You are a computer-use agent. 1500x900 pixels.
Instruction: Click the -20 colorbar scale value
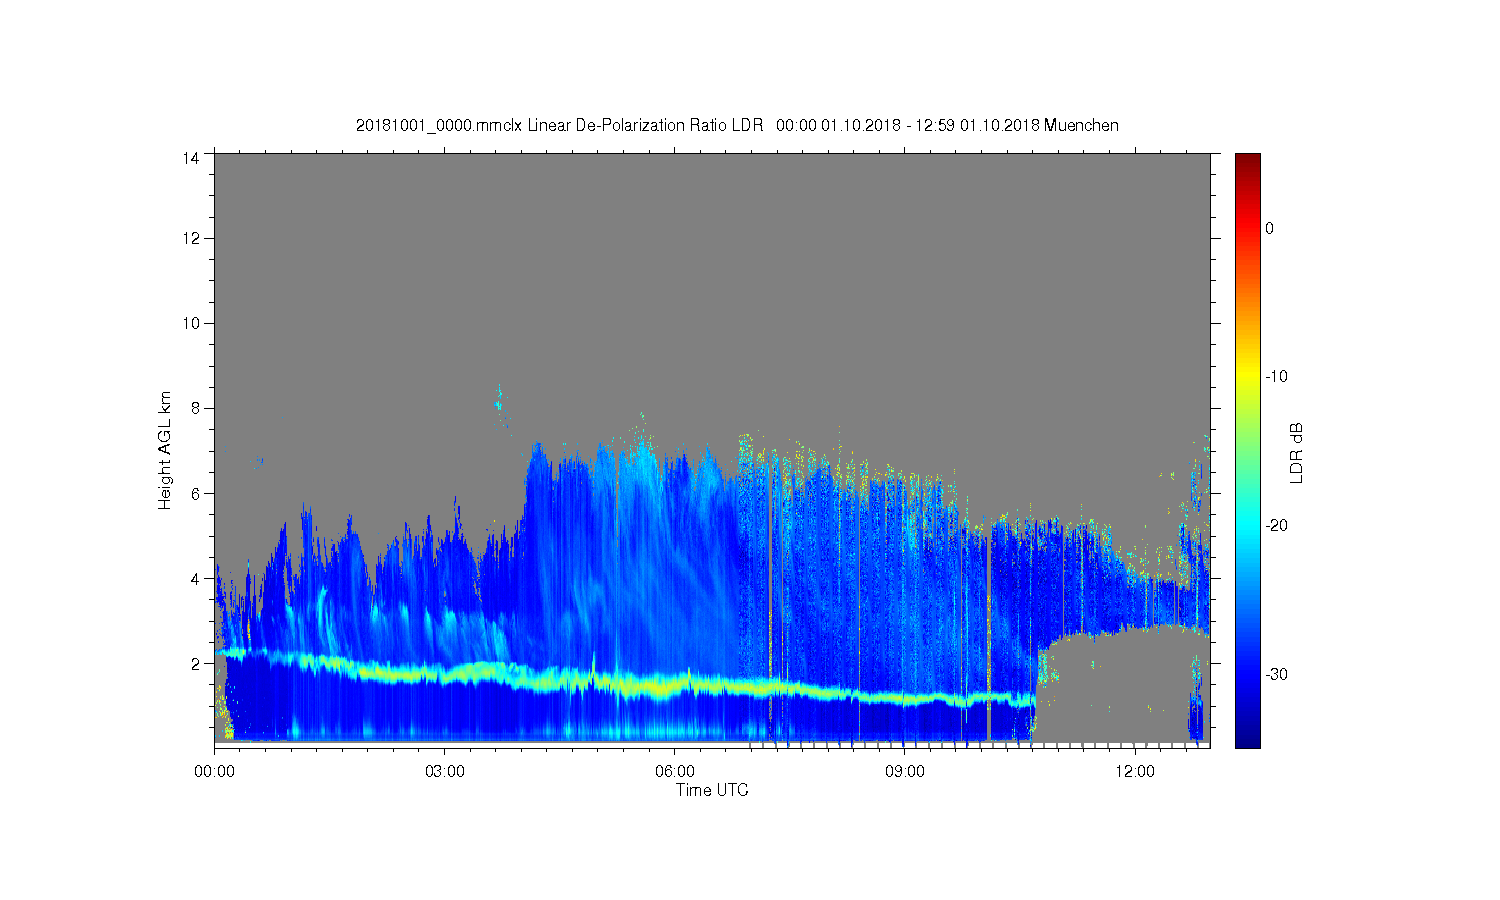coord(1276,526)
